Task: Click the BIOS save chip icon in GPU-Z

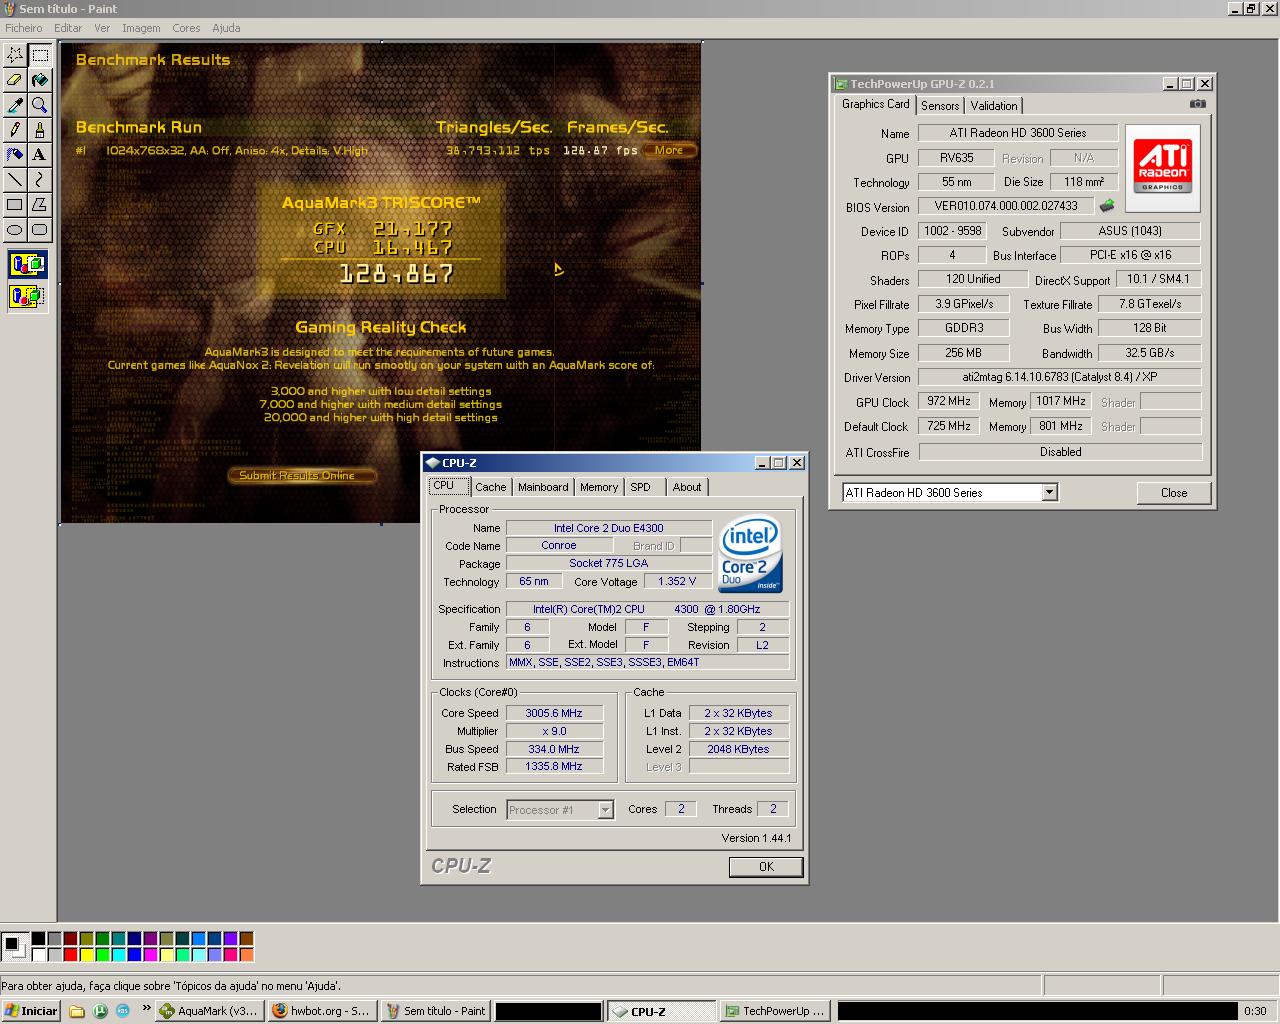Action: point(1107,206)
